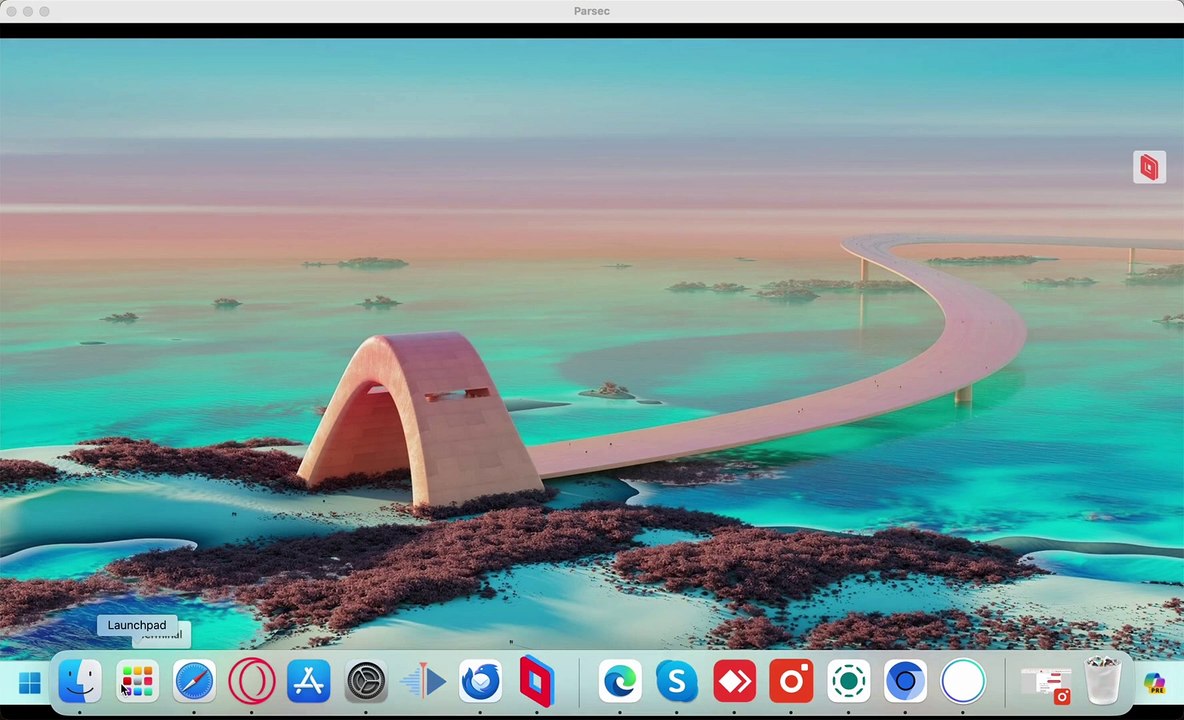Screen dimensions: 1184x720
Task: Open the Opera browser icon
Action: (x=251, y=682)
